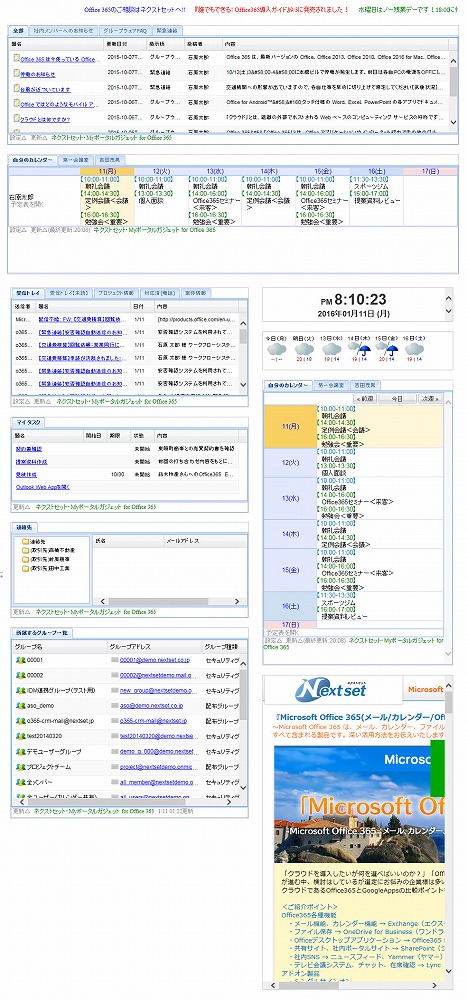Screen dimensions: 467x1000
Task: Select the マイタスク tab
Action: [x=27, y=422]
